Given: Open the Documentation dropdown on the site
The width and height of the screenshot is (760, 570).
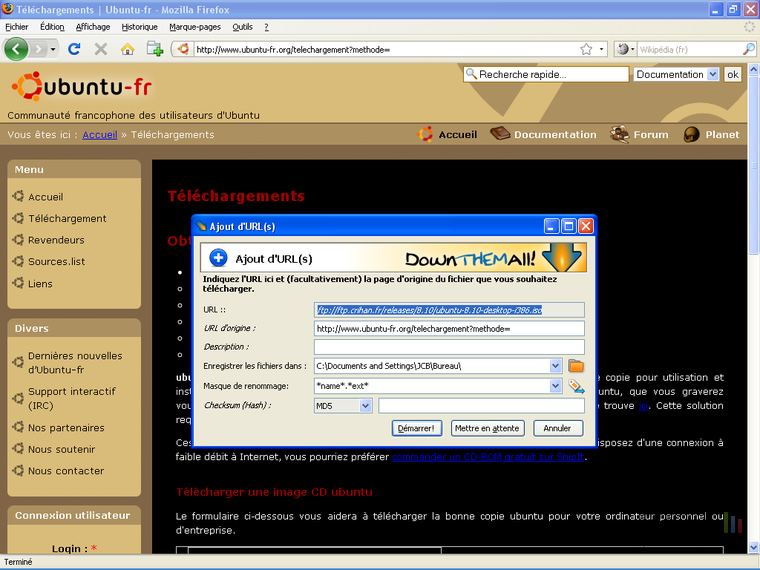Looking at the screenshot, I should pyautogui.click(x=676, y=74).
